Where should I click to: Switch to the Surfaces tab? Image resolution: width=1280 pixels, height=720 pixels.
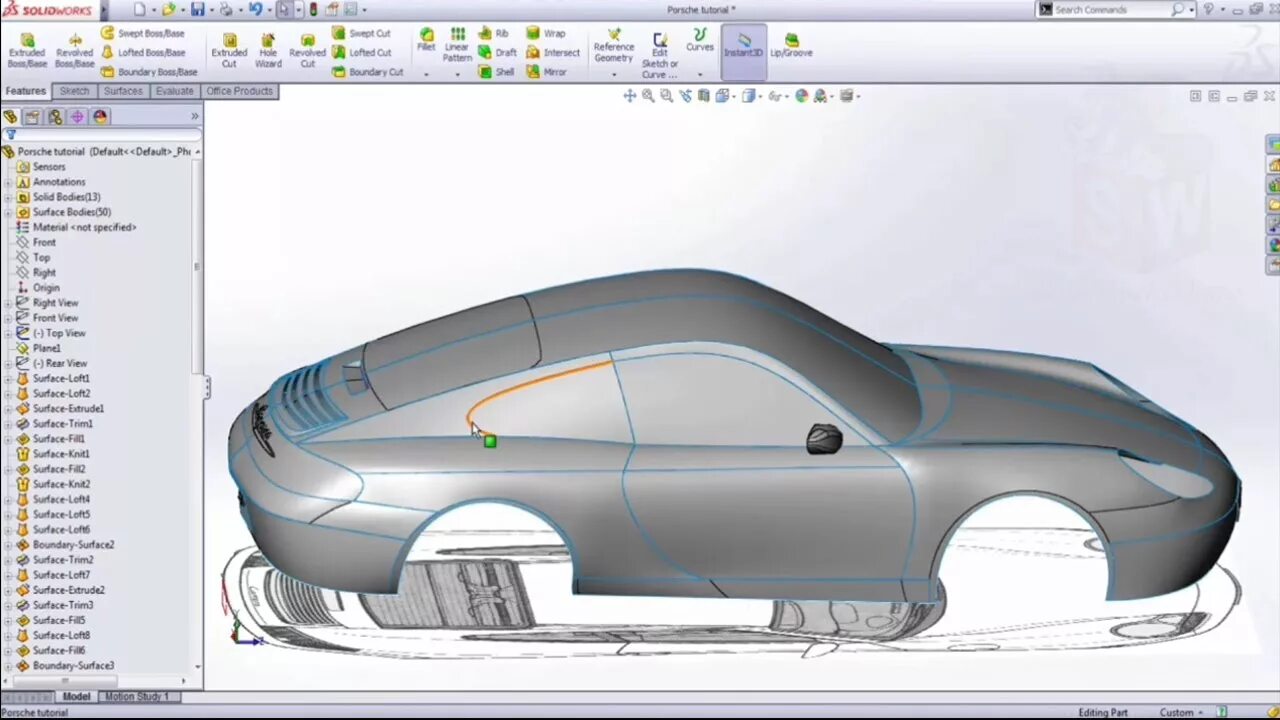click(123, 91)
